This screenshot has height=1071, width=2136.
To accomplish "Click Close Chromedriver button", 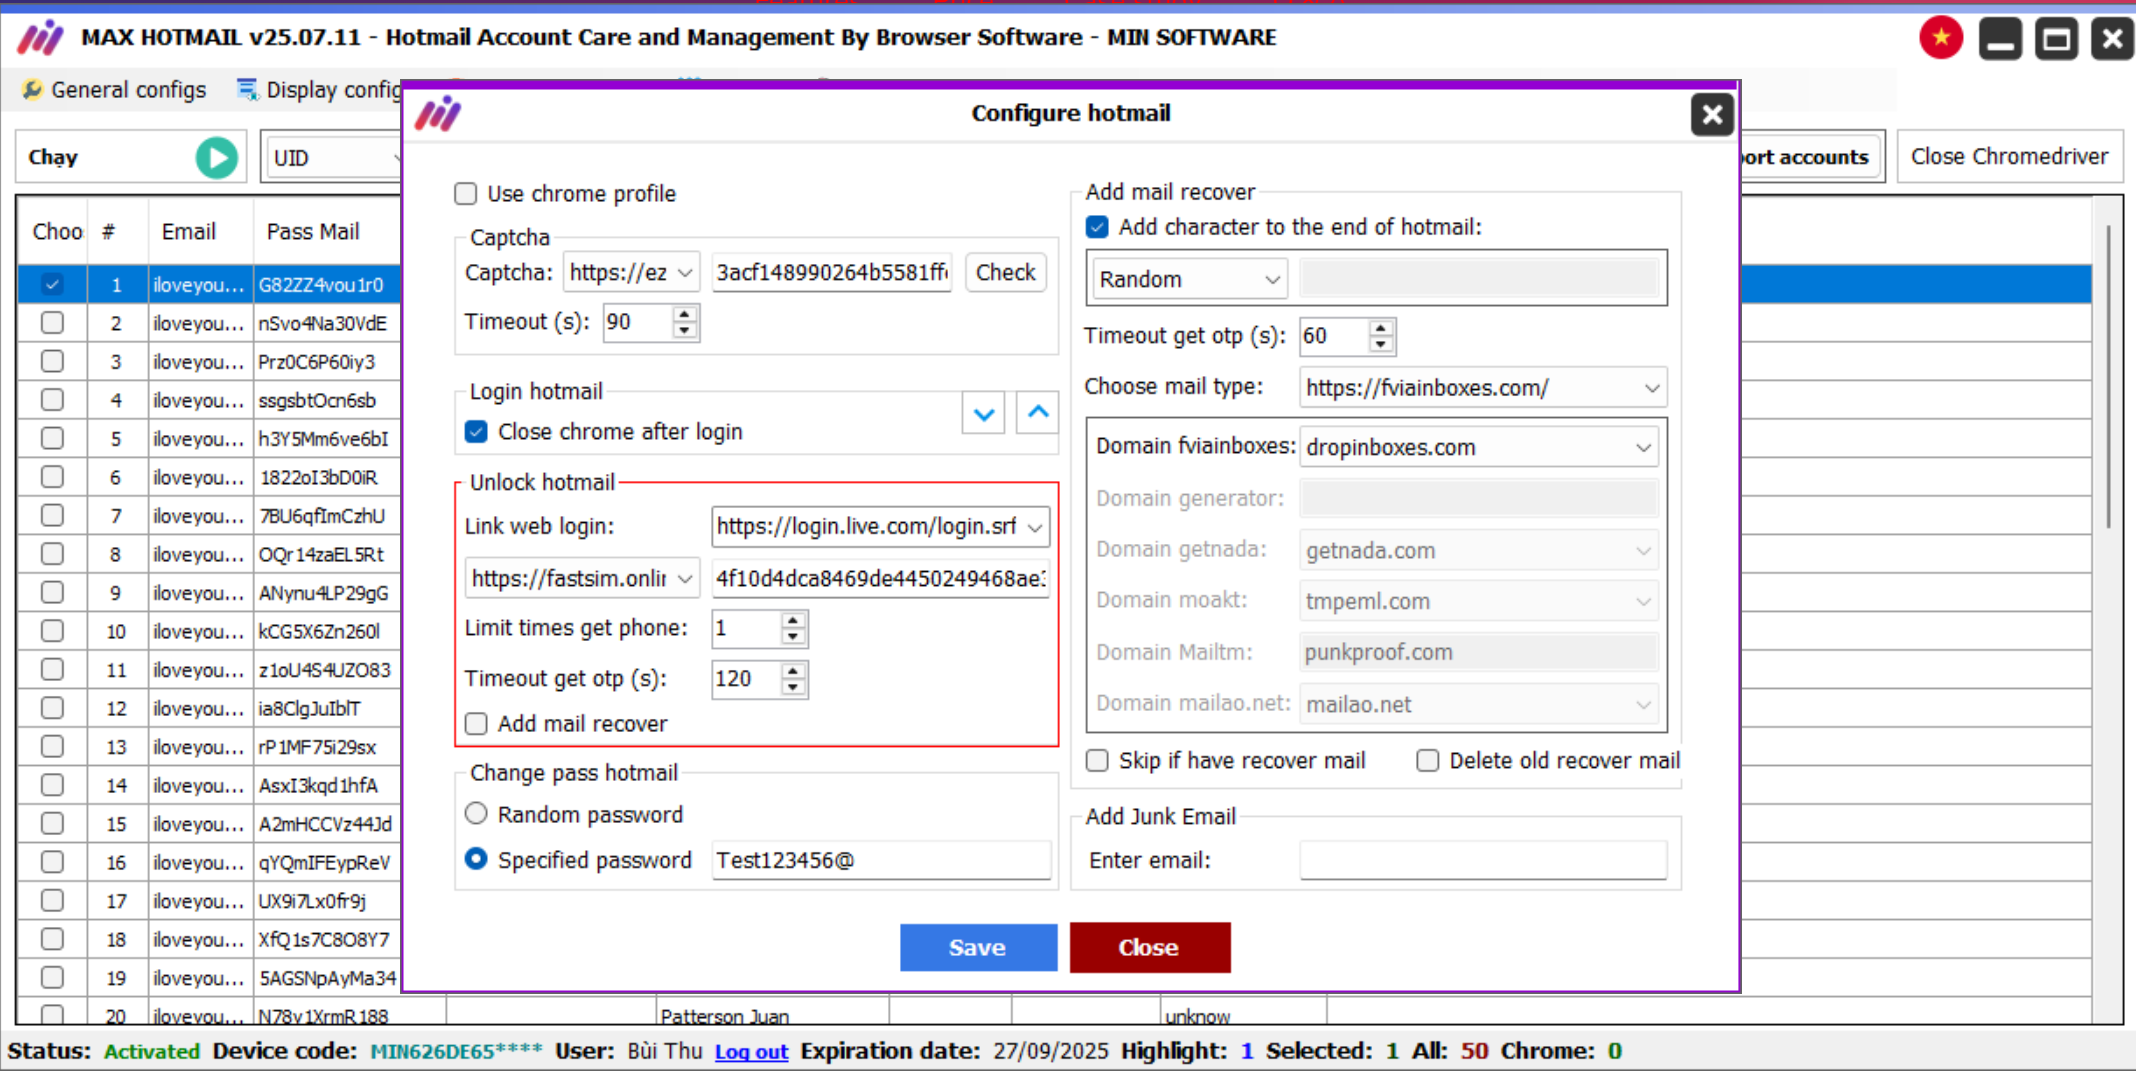I will (2009, 157).
